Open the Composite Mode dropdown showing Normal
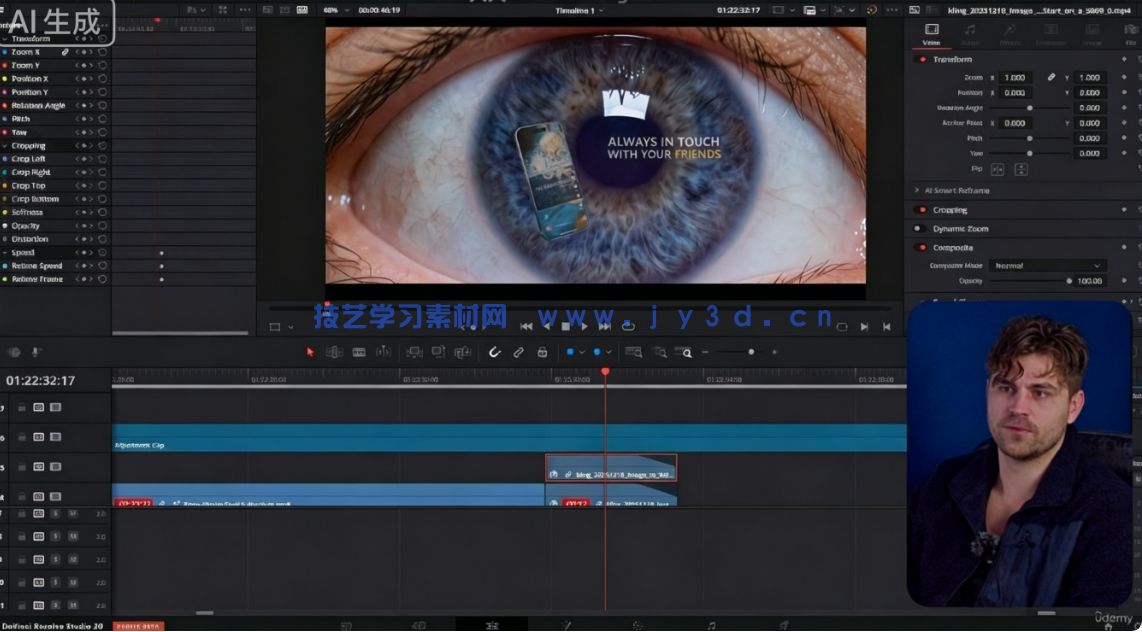Screen dimensions: 1142x632 point(1047,266)
